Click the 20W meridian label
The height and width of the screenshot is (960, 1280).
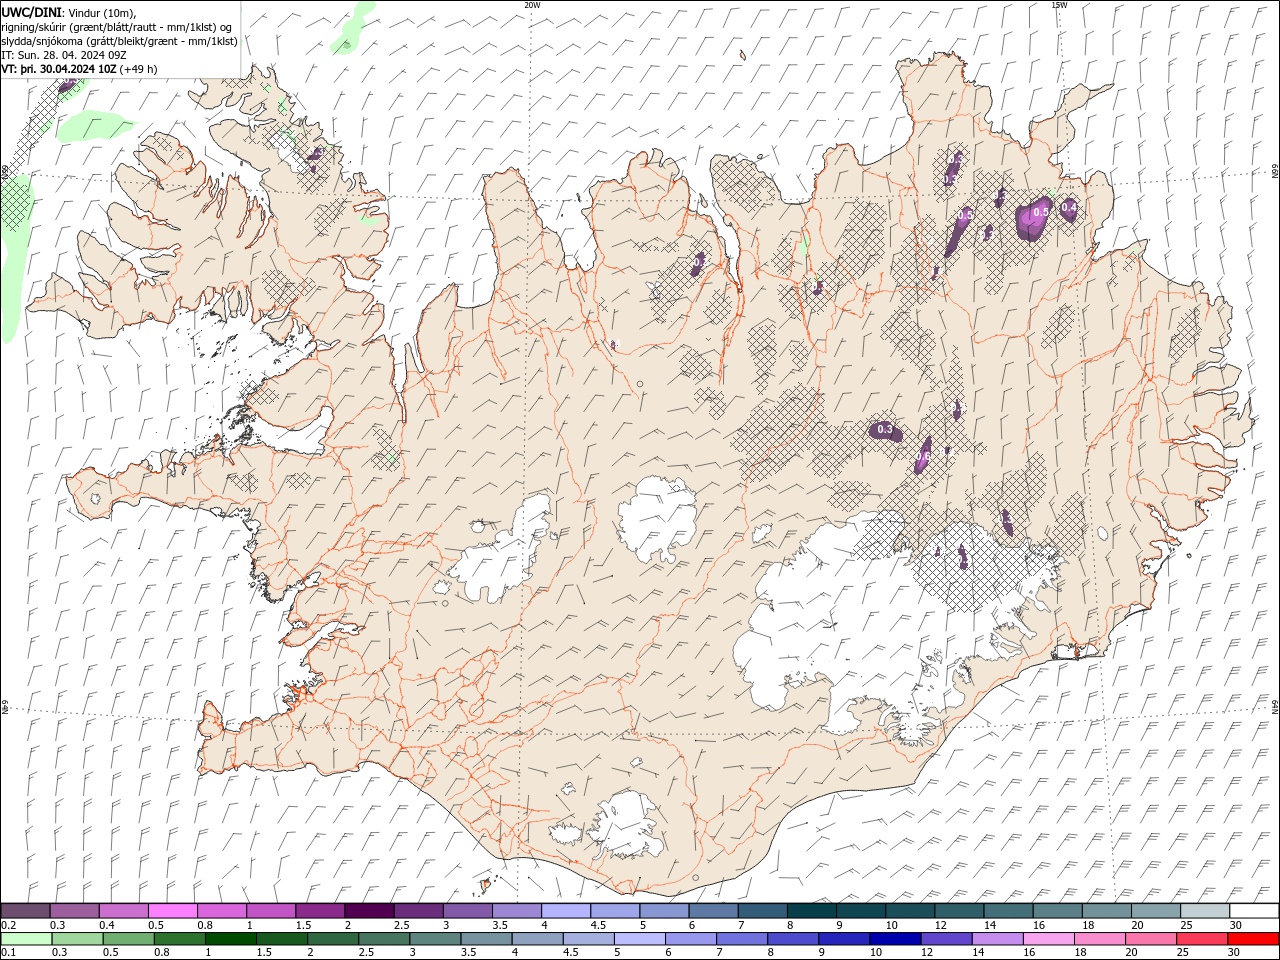click(532, 5)
